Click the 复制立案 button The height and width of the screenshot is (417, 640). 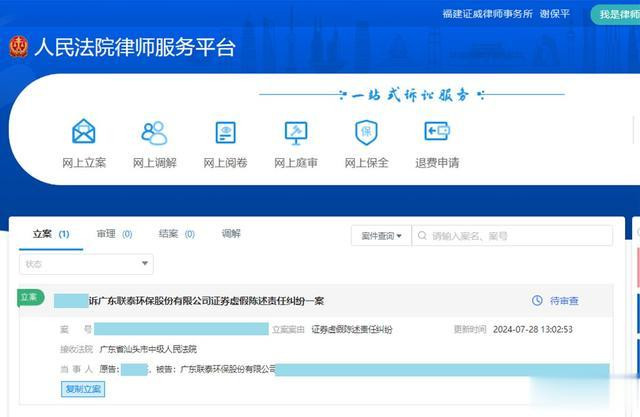(x=83, y=389)
